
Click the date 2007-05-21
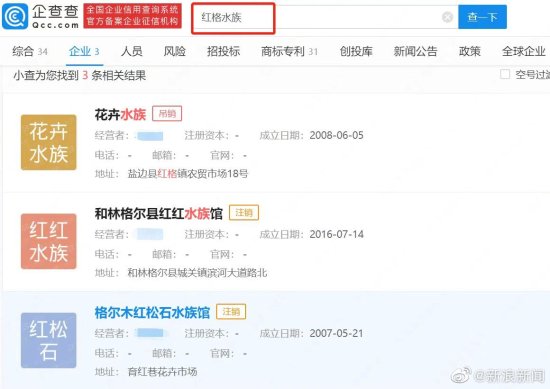pyautogui.click(x=336, y=333)
